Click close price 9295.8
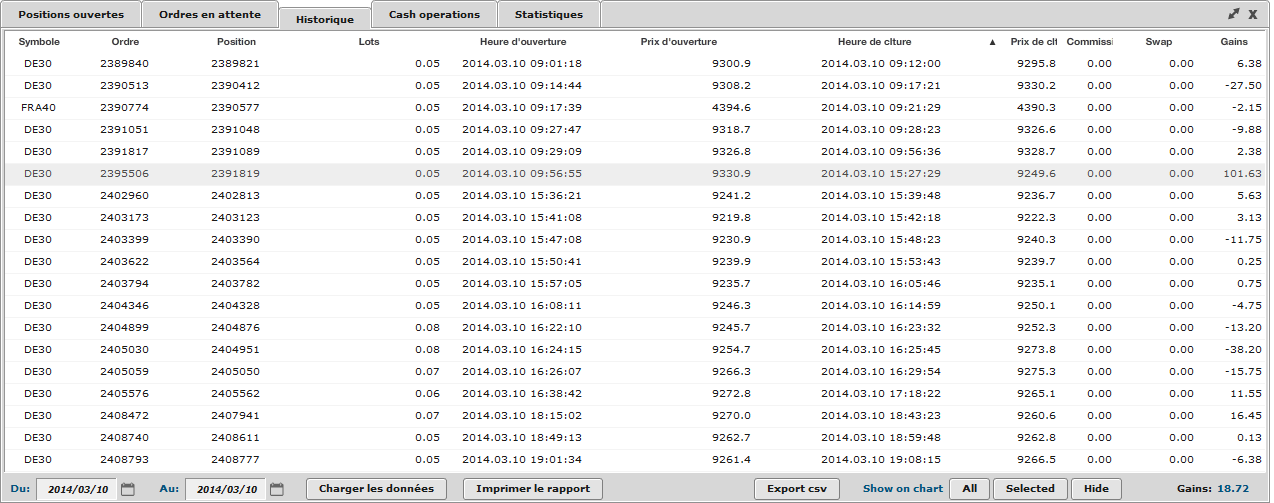This screenshot has width=1274, height=503. 1036,64
